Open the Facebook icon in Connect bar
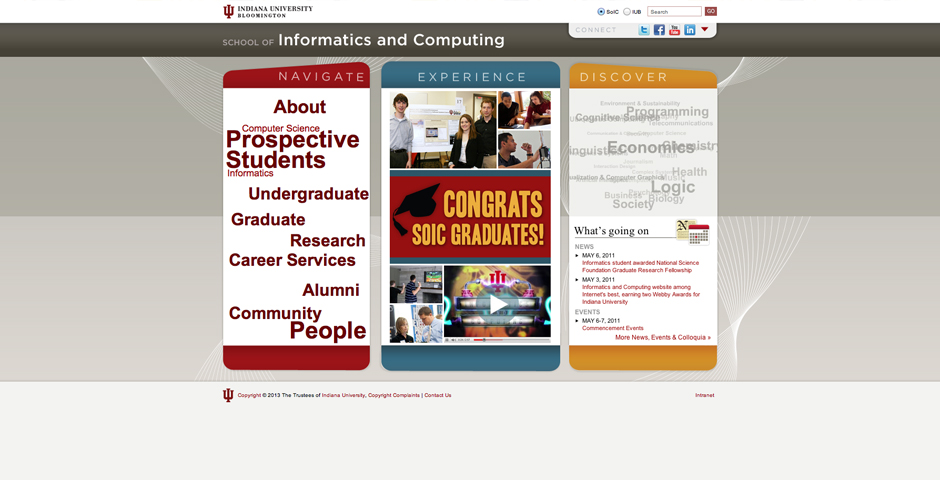This screenshot has height=480, width=940. point(659,30)
